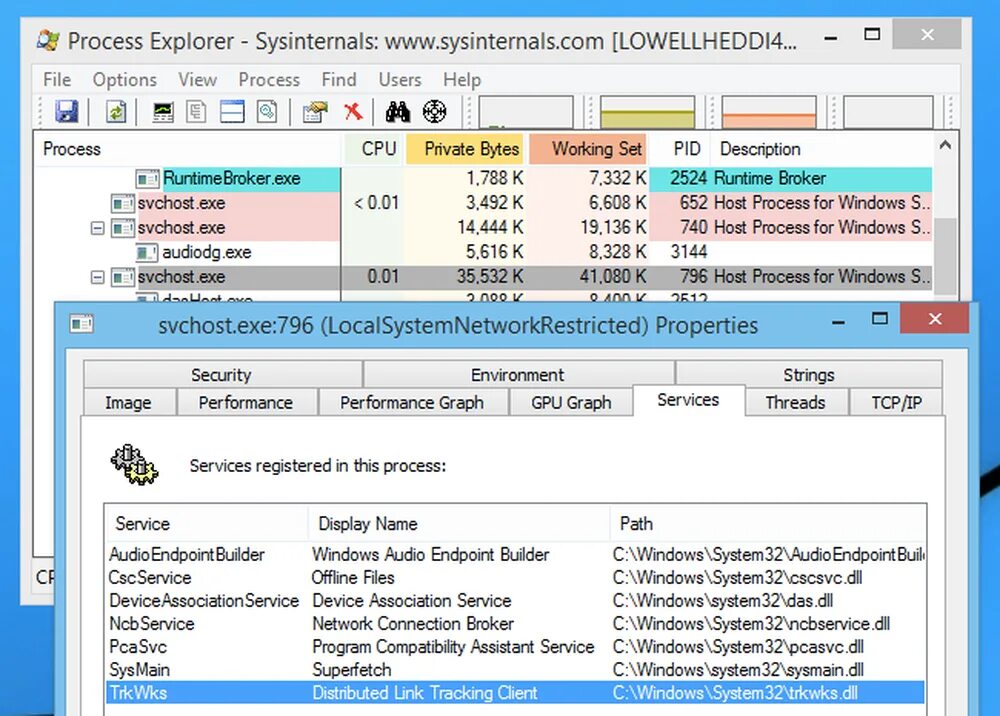Sort by the Private Bytes column header
The width and height of the screenshot is (1000, 716).
tap(465, 149)
